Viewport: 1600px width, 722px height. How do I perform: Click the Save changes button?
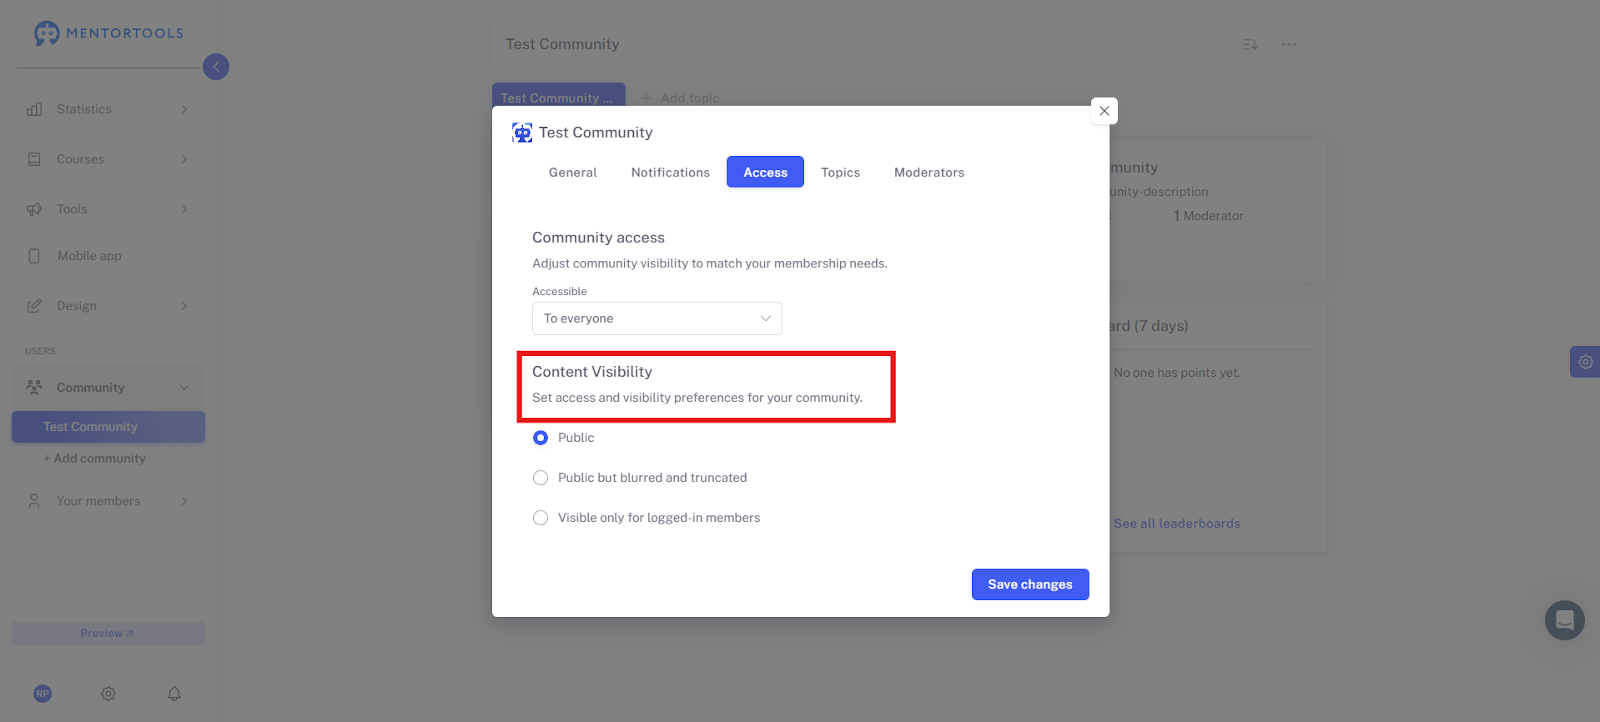pos(1030,584)
